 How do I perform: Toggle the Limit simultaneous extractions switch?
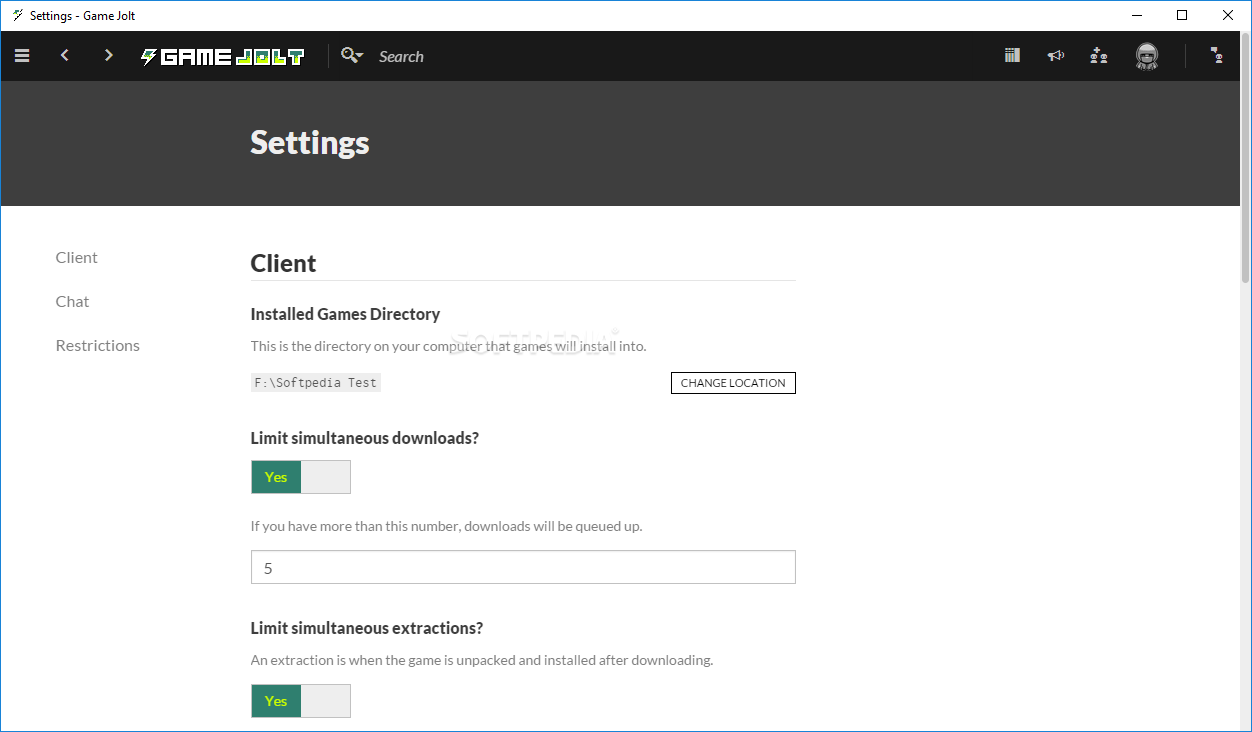[301, 701]
